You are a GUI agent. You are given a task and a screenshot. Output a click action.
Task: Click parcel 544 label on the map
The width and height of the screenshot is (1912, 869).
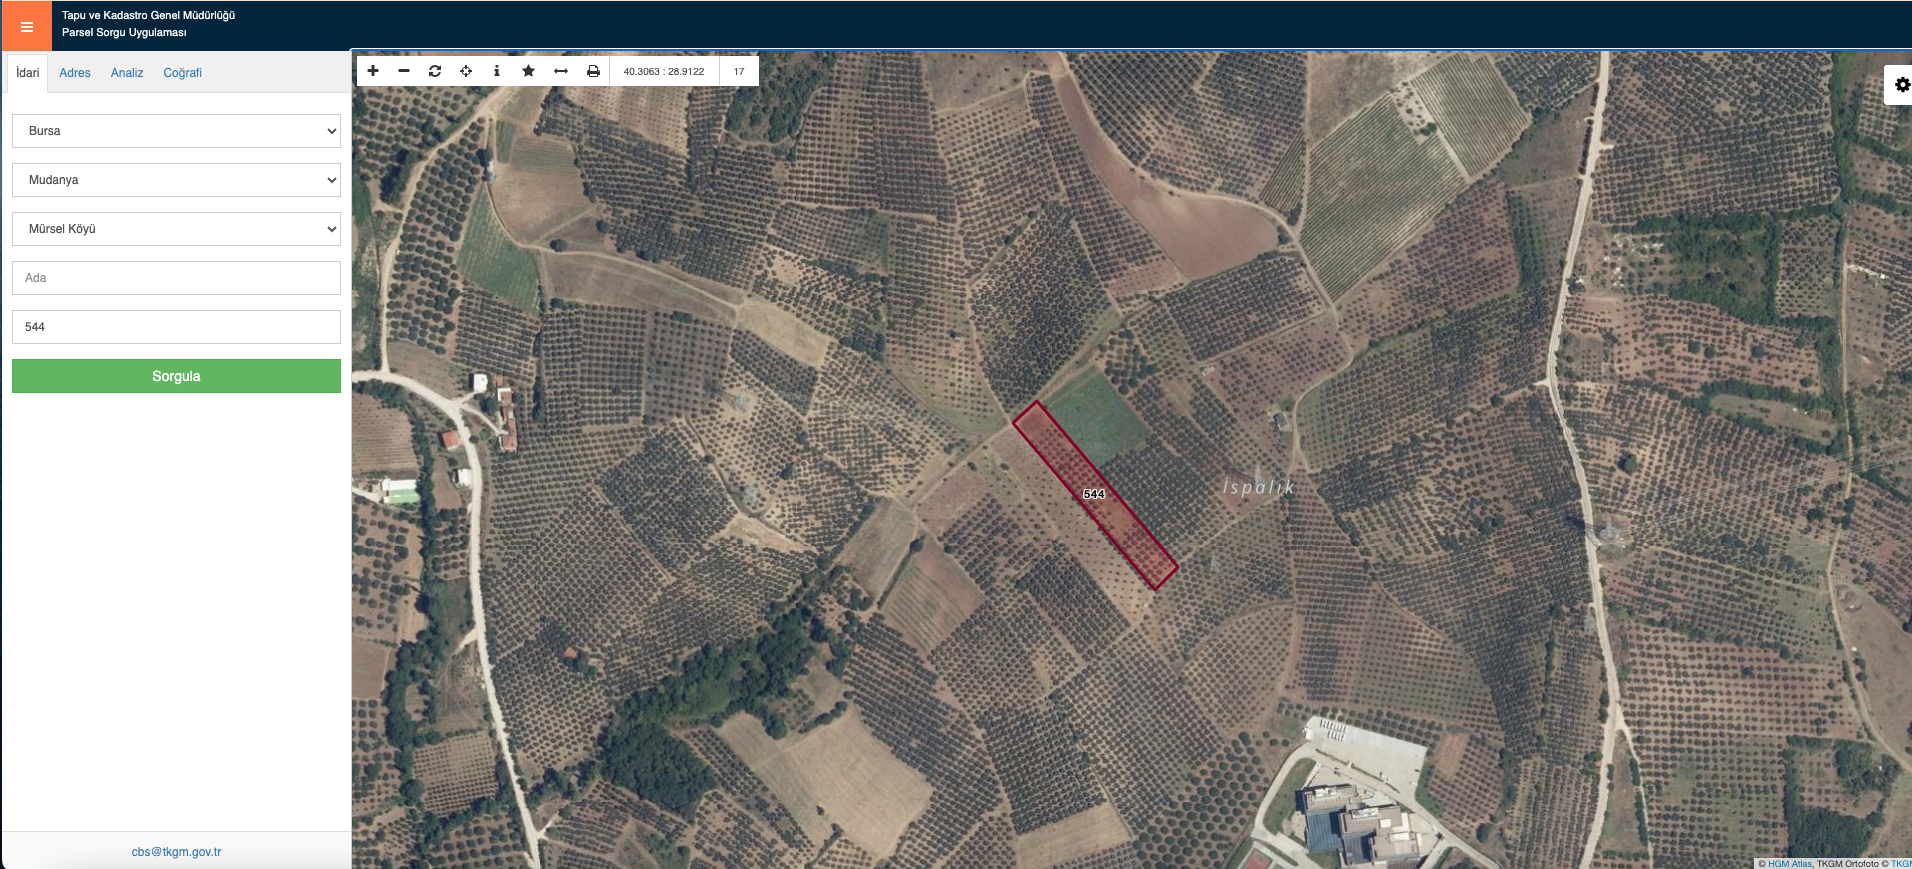click(x=1094, y=494)
